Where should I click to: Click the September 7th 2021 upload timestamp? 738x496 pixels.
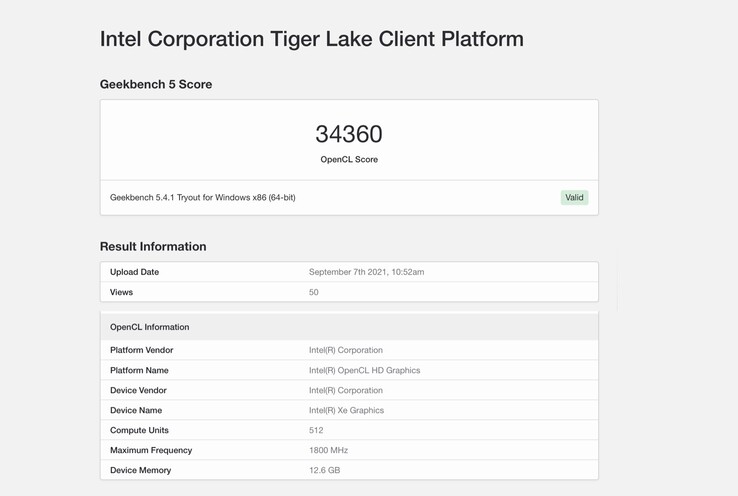366,272
